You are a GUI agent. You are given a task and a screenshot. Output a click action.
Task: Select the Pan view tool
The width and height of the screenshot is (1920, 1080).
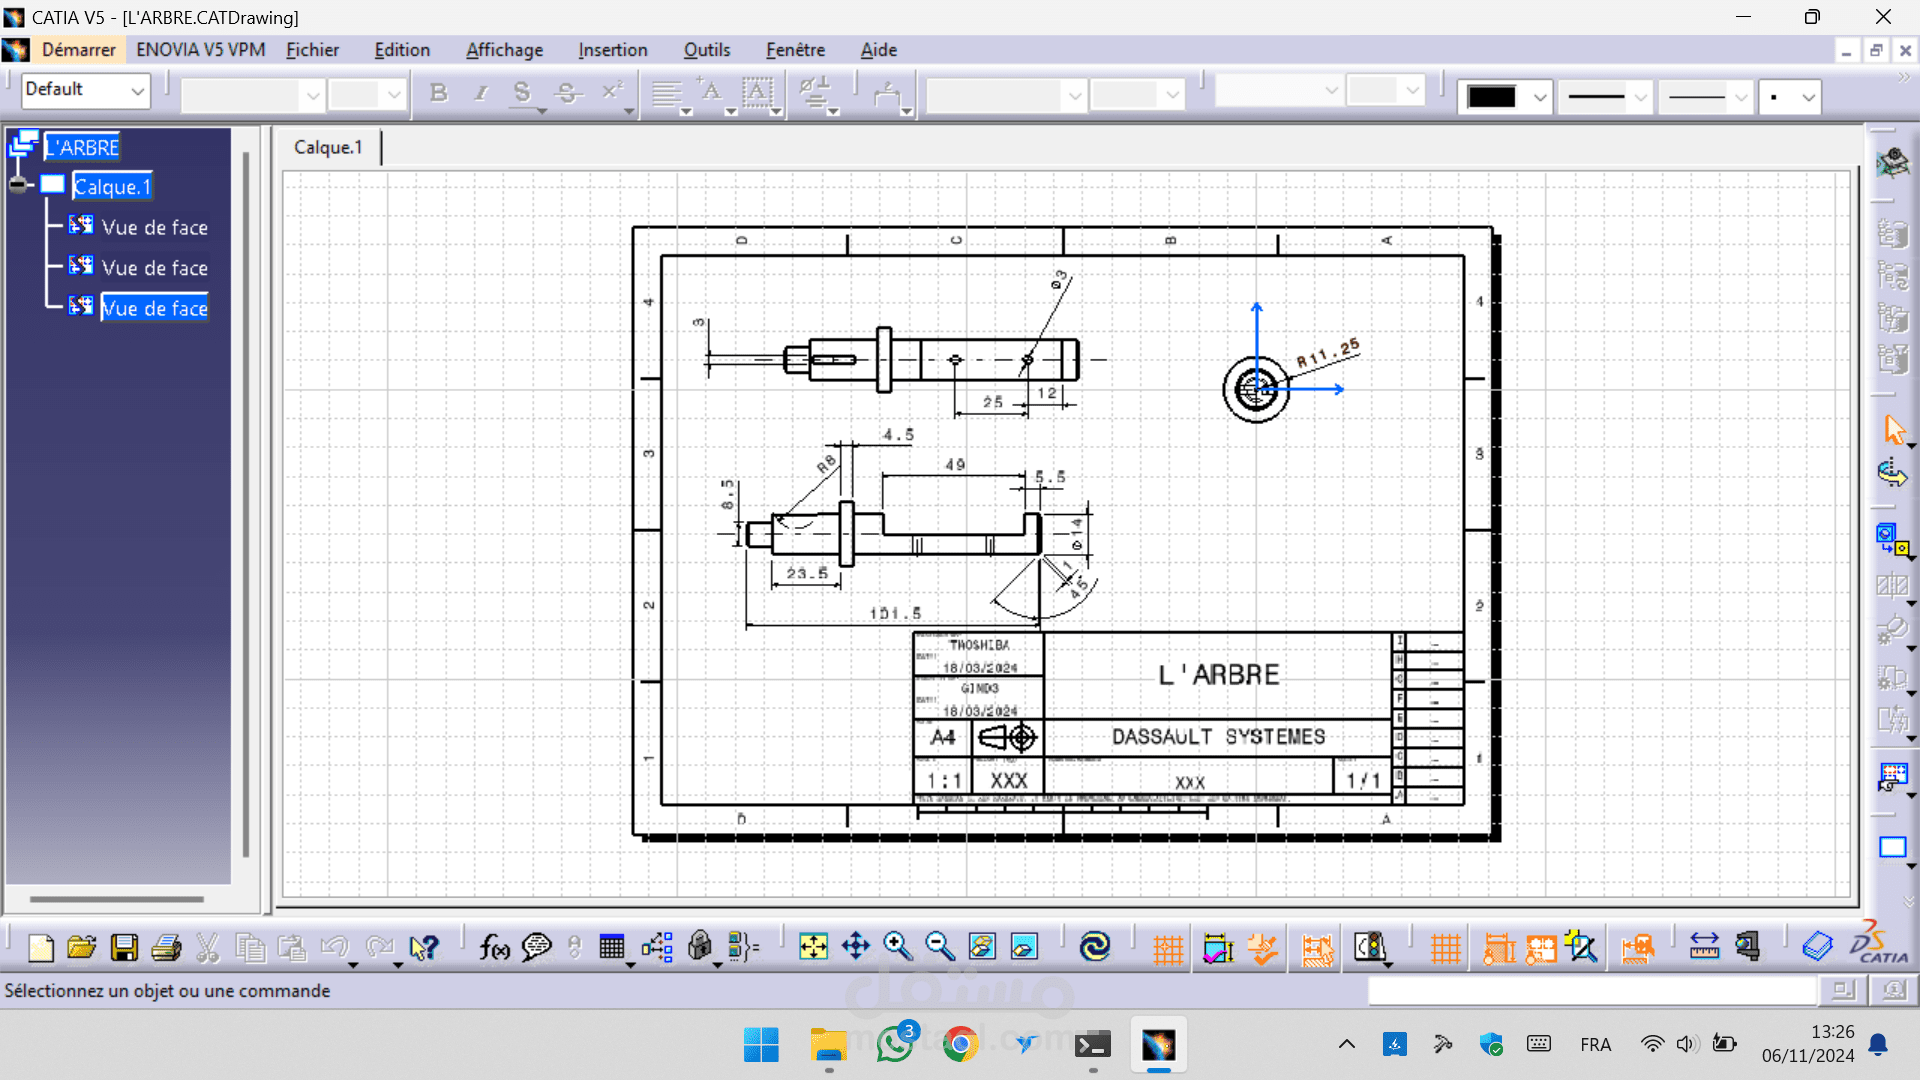point(856,946)
